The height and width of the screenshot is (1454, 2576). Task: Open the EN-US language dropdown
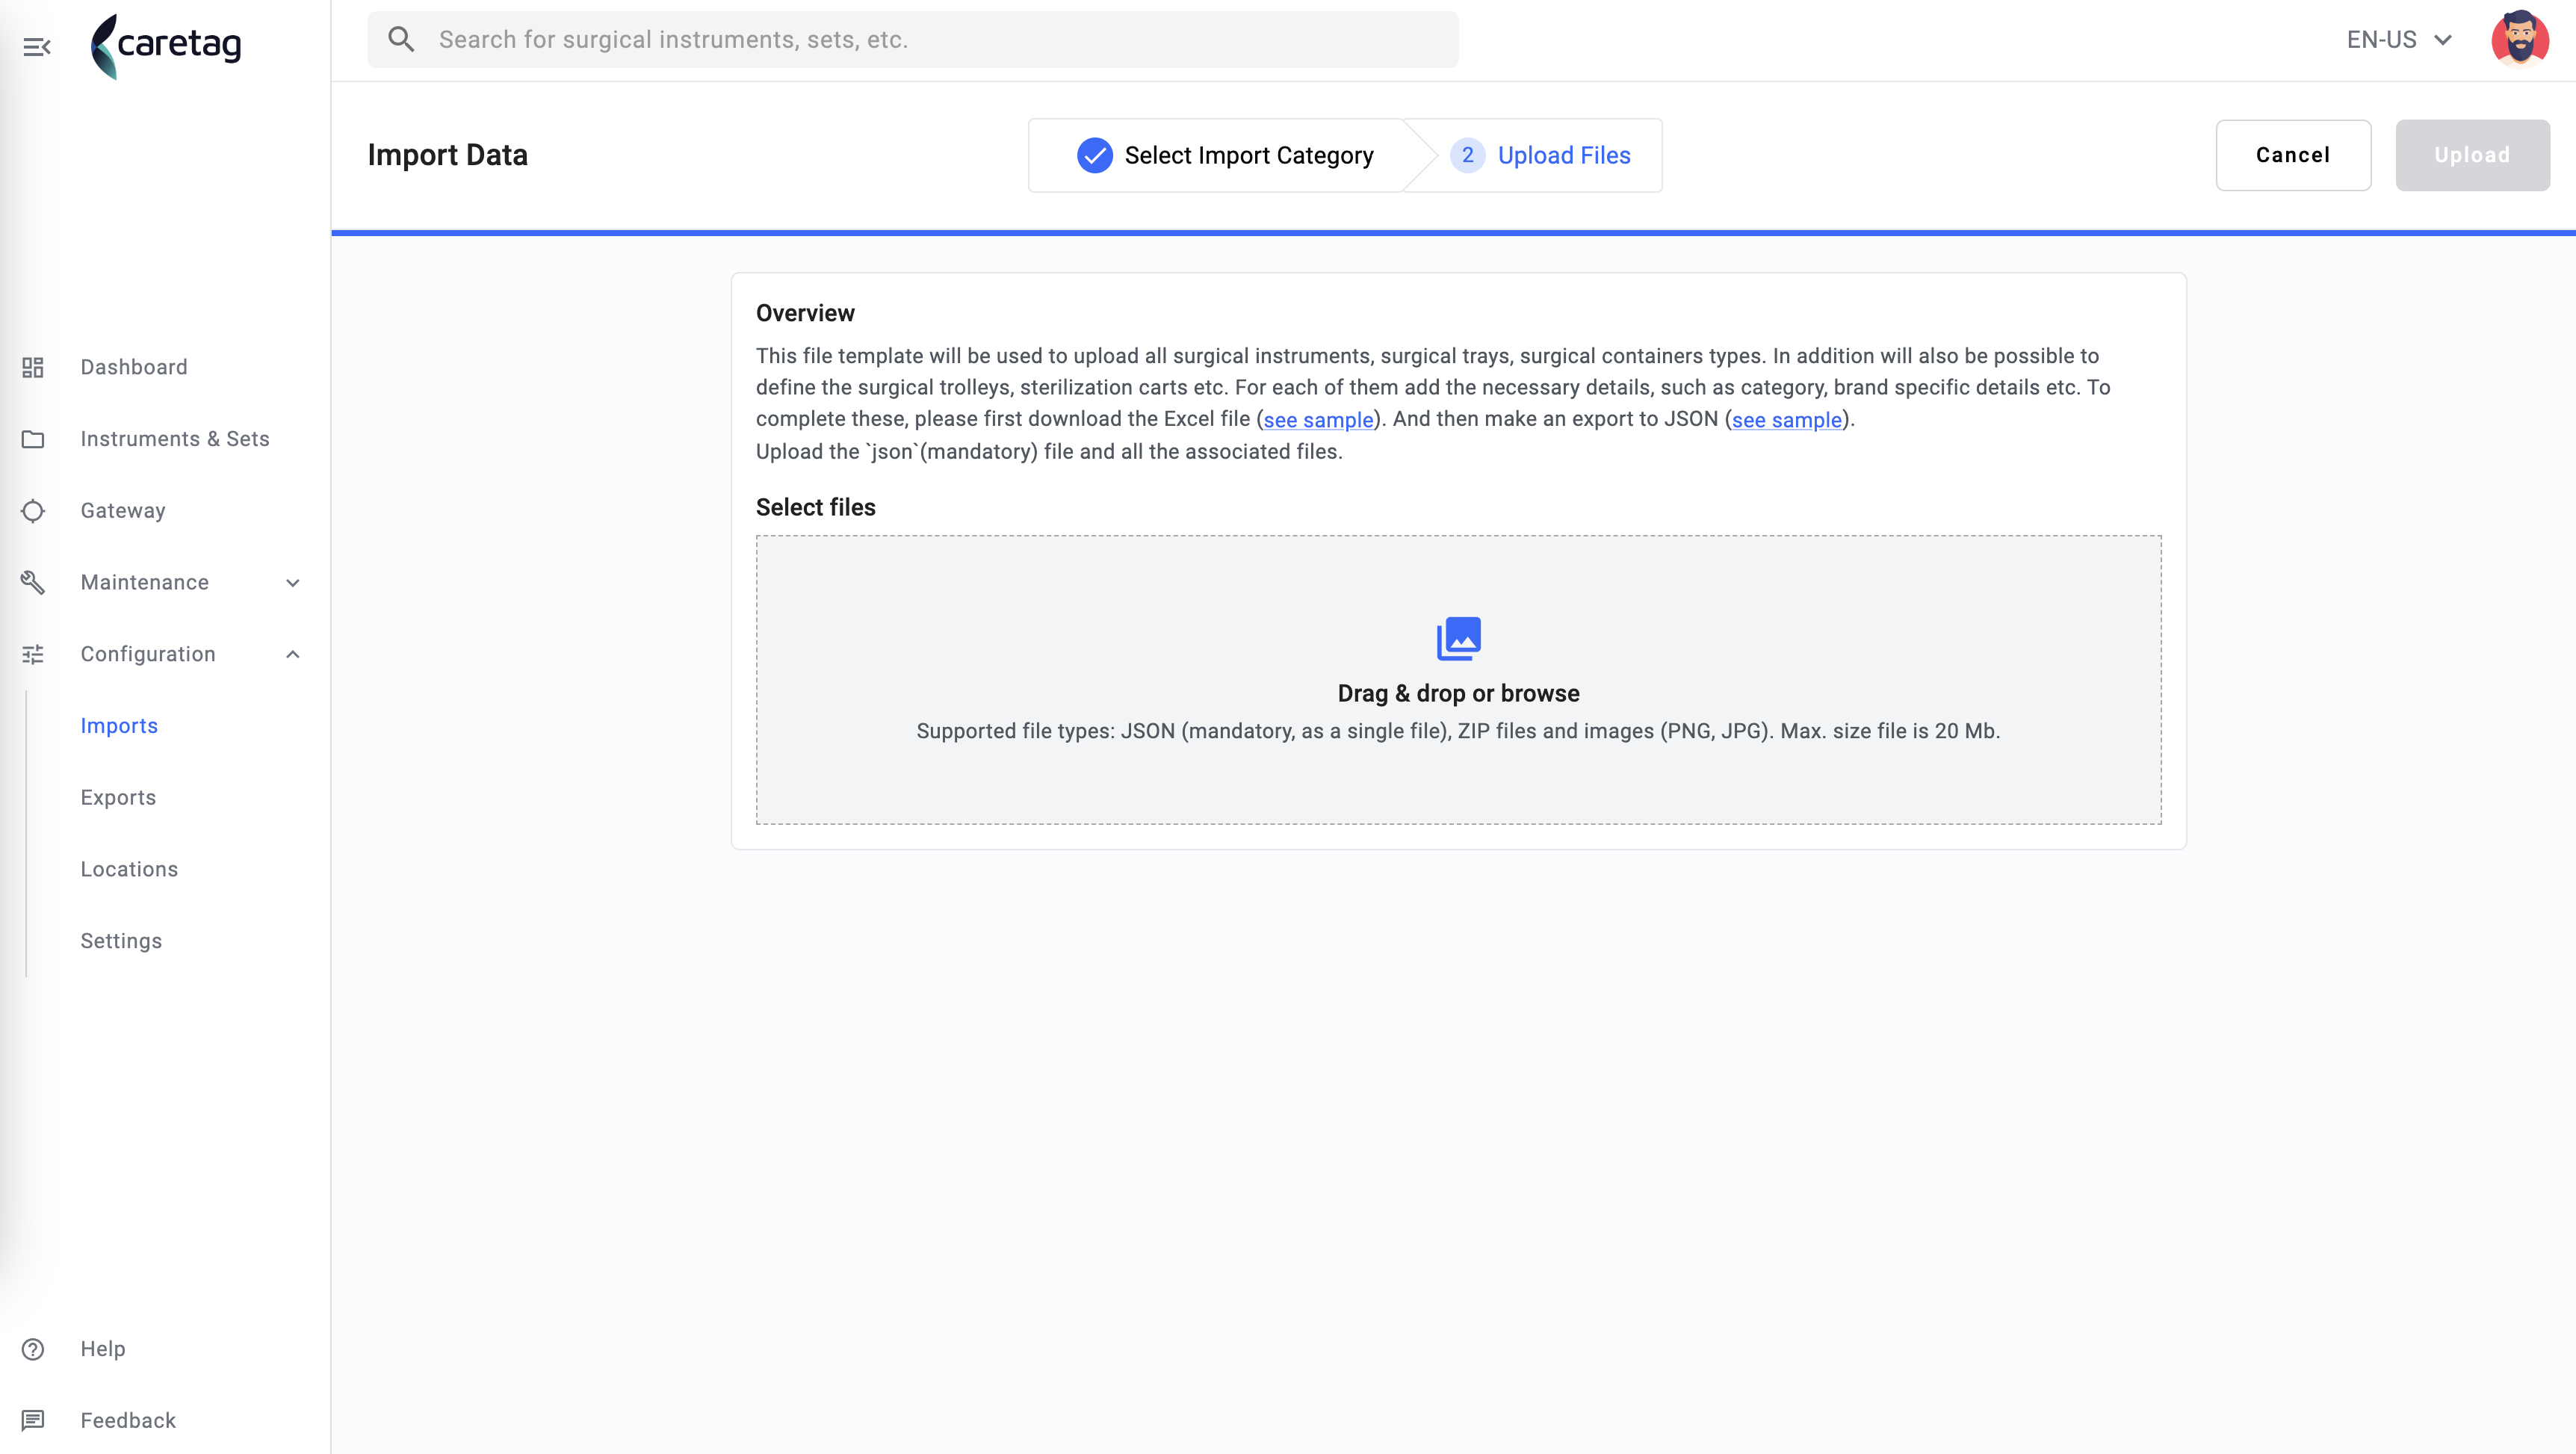[2399, 39]
